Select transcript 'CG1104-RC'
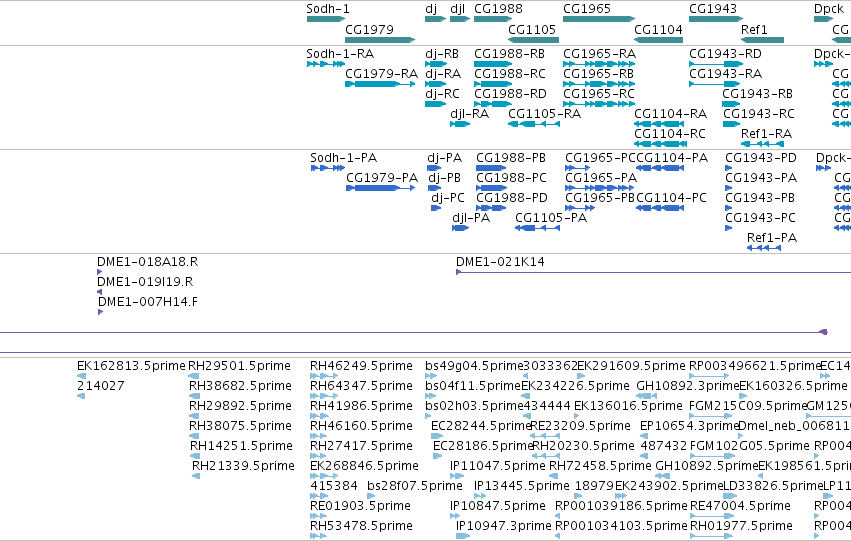This screenshot has width=851, height=541. [670, 134]
